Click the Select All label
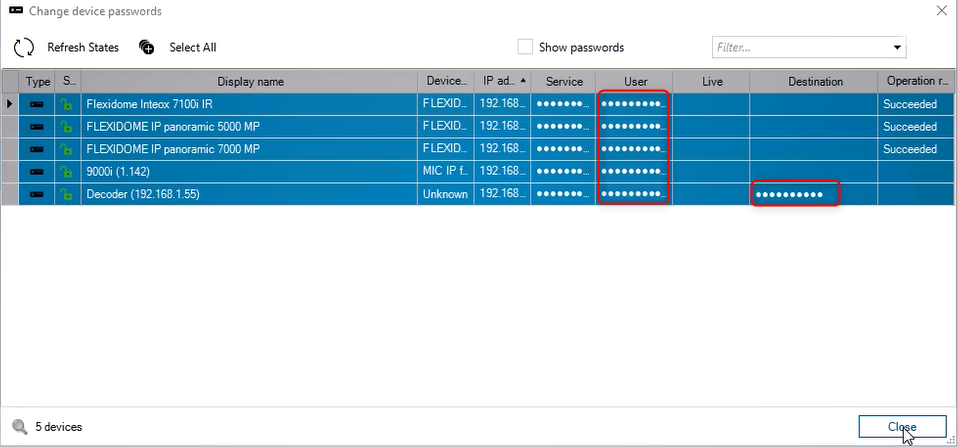The width and height of the screenshot is (958, 447). click(x=193, y=48)
